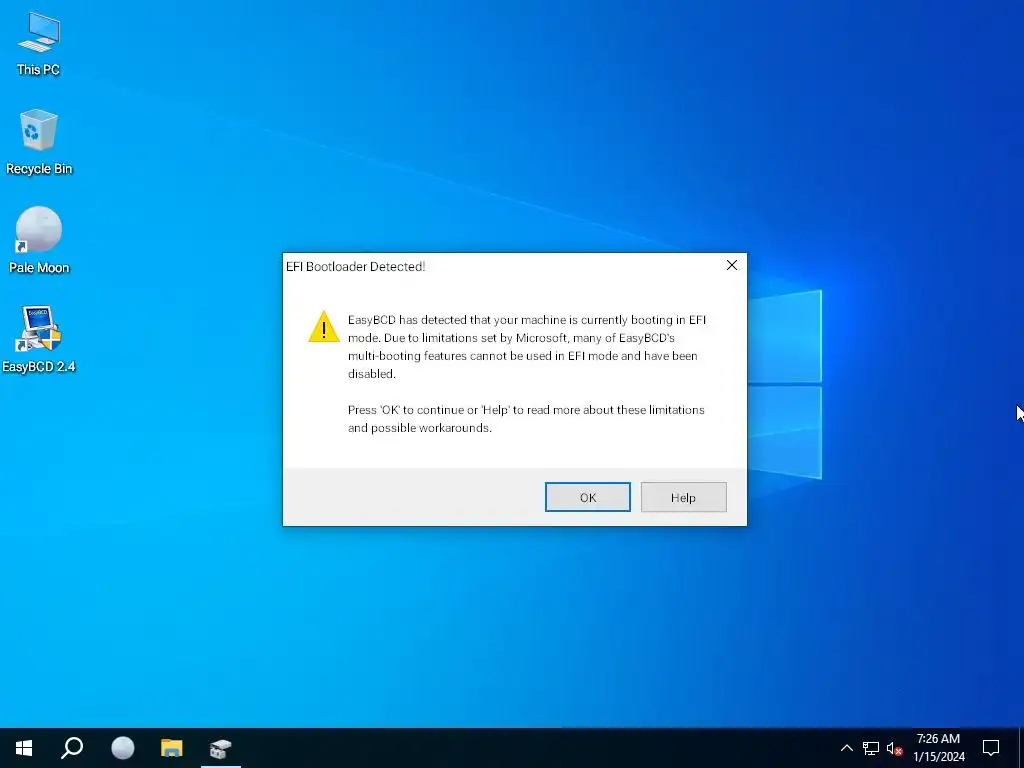This screenshot has height=768, width=1024.
Task: Open Help about EFI limitations
Action: pyautogui.click(x=683, y=497)
